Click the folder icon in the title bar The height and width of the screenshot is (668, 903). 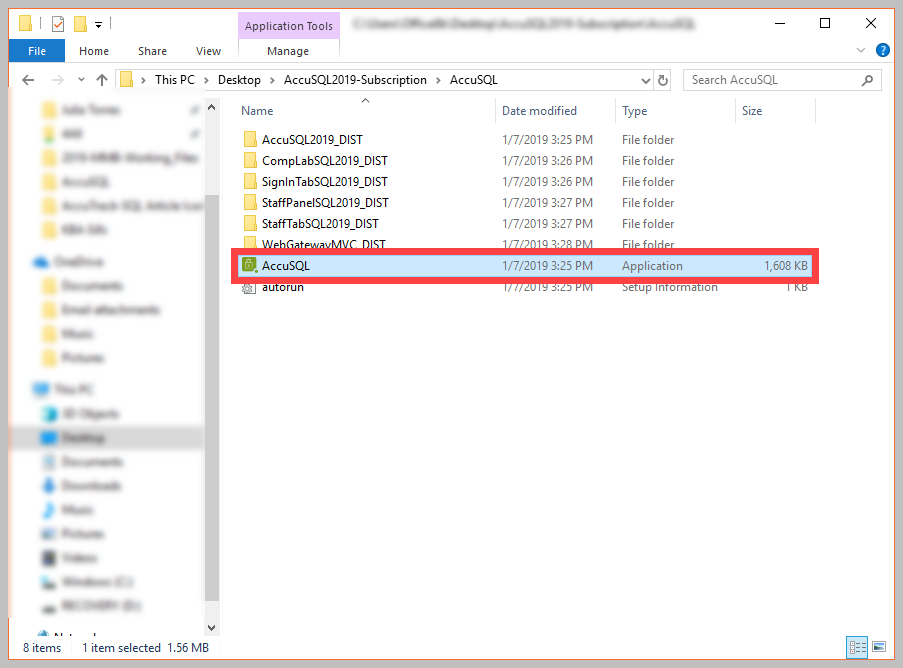tap(25, 24)
